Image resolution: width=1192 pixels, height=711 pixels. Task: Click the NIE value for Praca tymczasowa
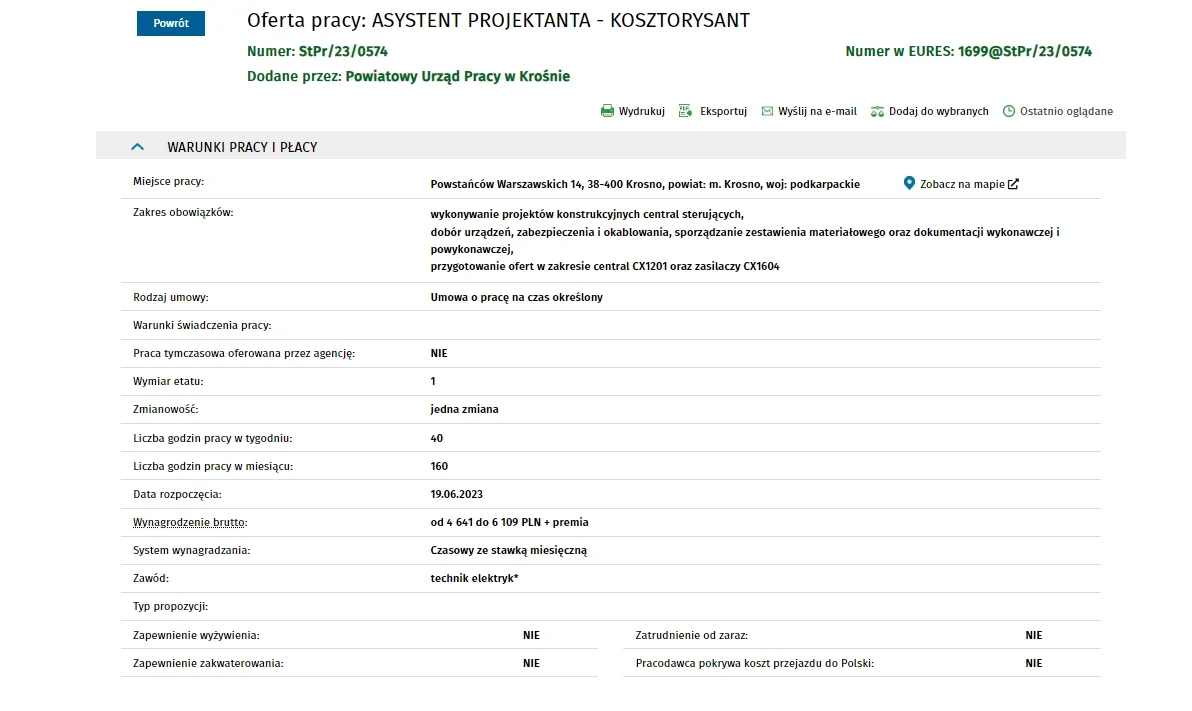pyautogui.click(x=439, y=354)
